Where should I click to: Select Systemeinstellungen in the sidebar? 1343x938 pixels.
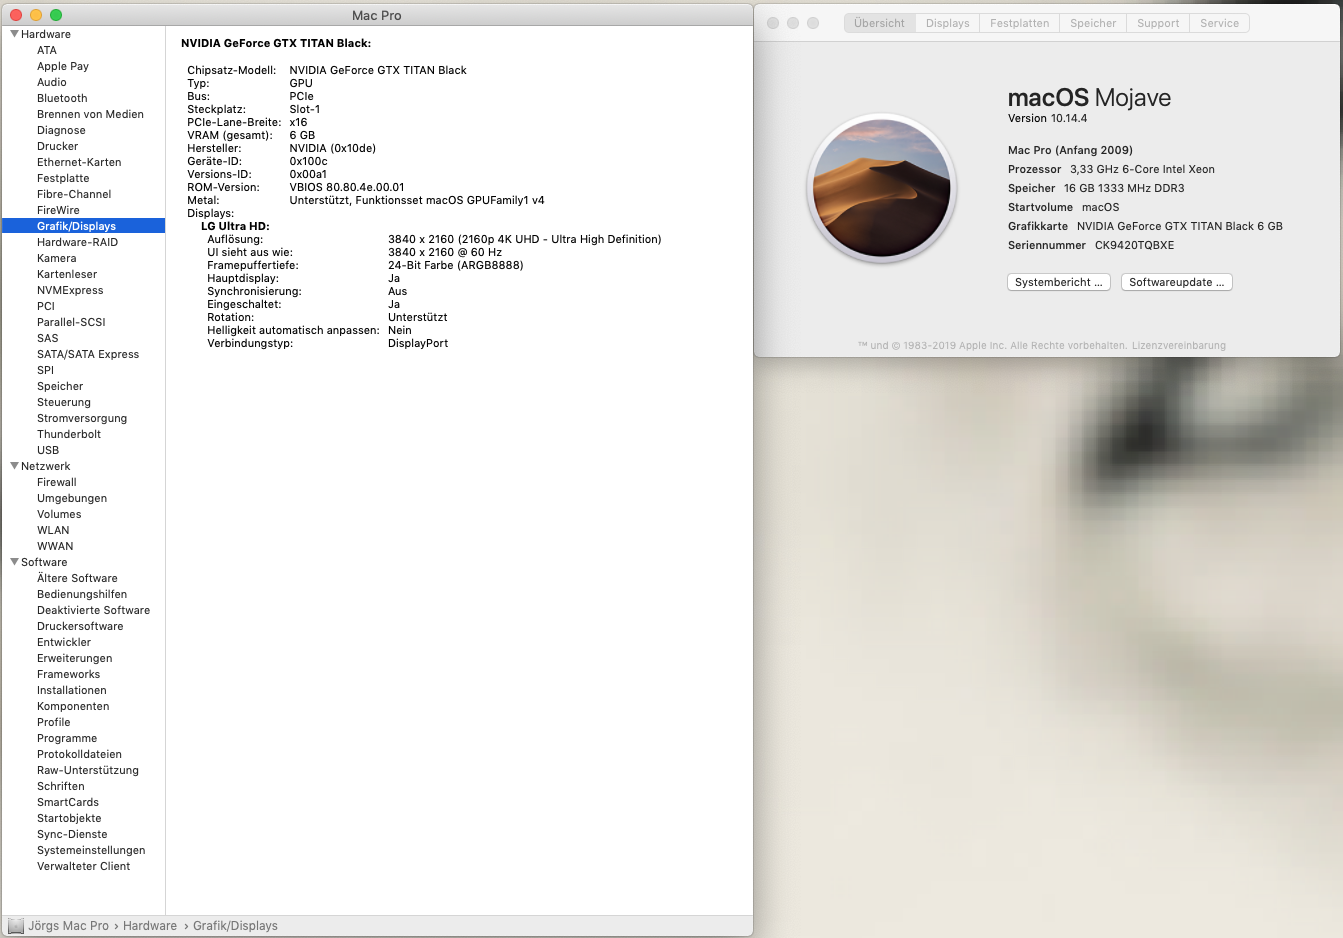(x=91, y=850)
